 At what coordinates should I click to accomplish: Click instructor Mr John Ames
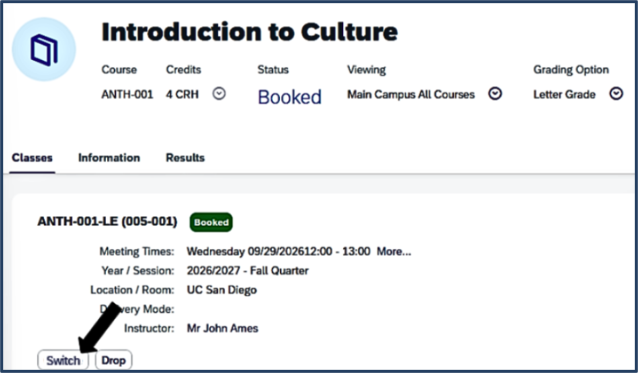click(223, 328)
